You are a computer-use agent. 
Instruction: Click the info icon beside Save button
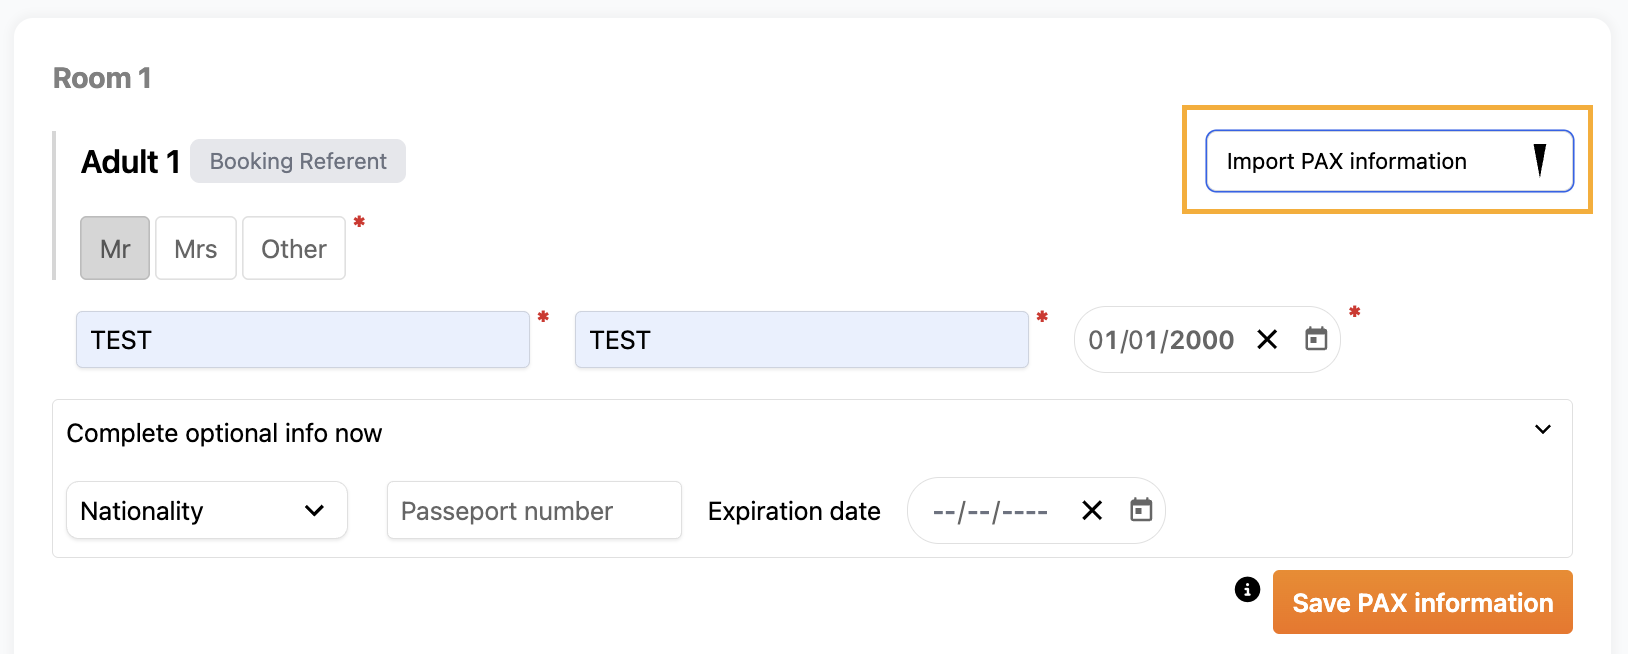[1247, 590]
